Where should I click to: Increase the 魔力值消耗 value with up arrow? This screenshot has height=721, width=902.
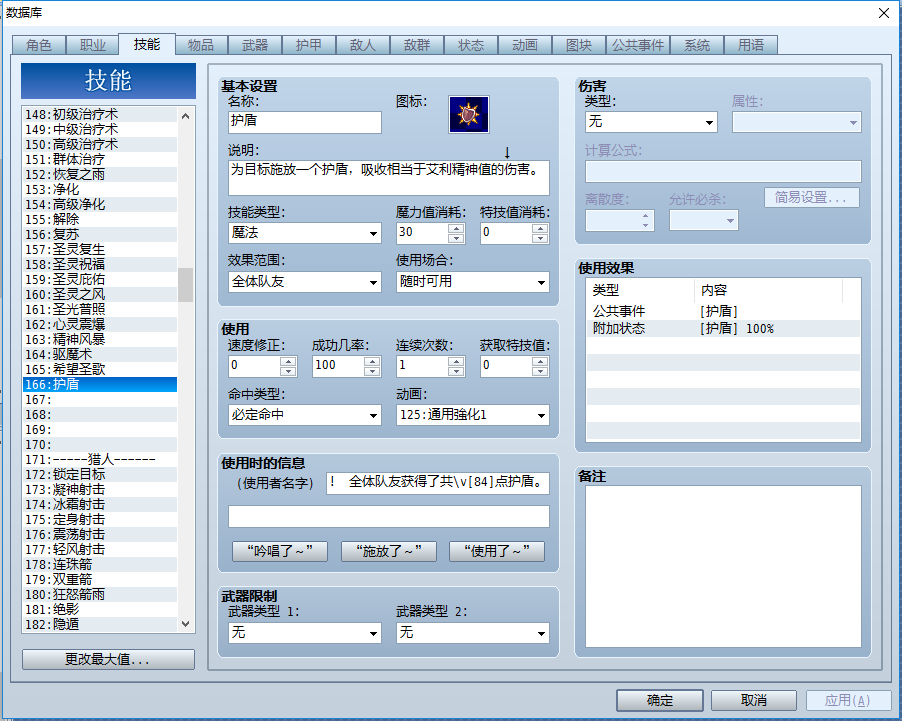456,228
